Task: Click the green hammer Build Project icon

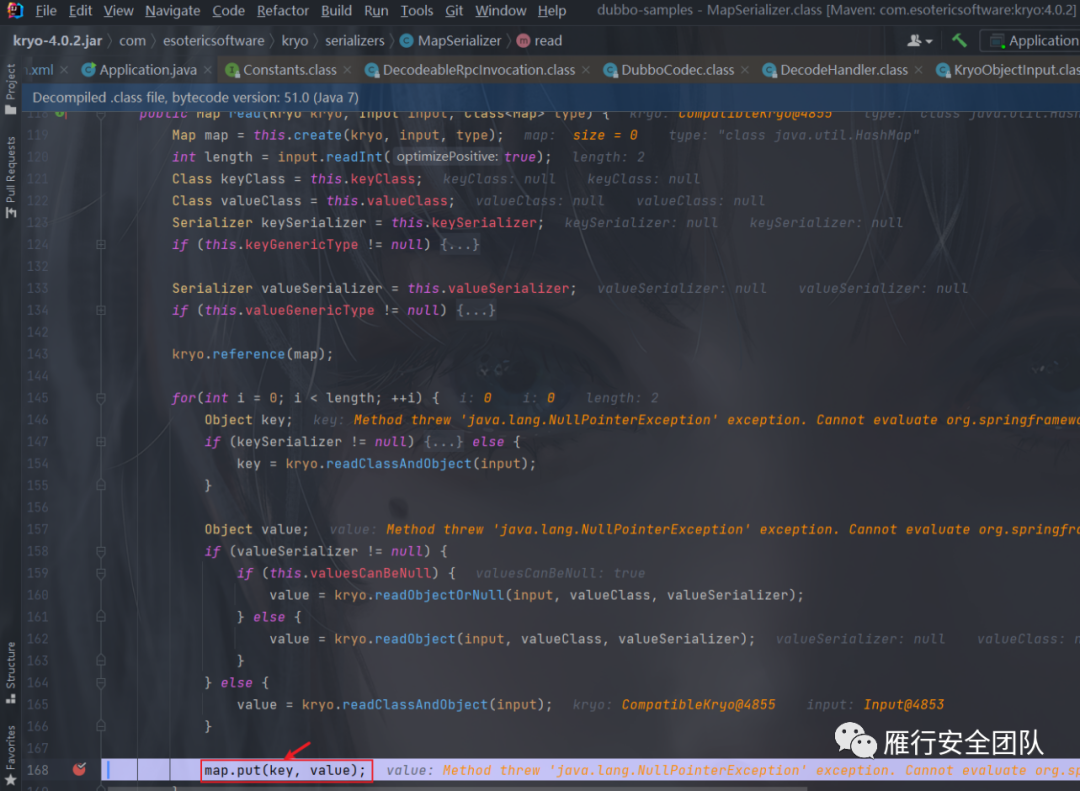Action: coord(959,41)
